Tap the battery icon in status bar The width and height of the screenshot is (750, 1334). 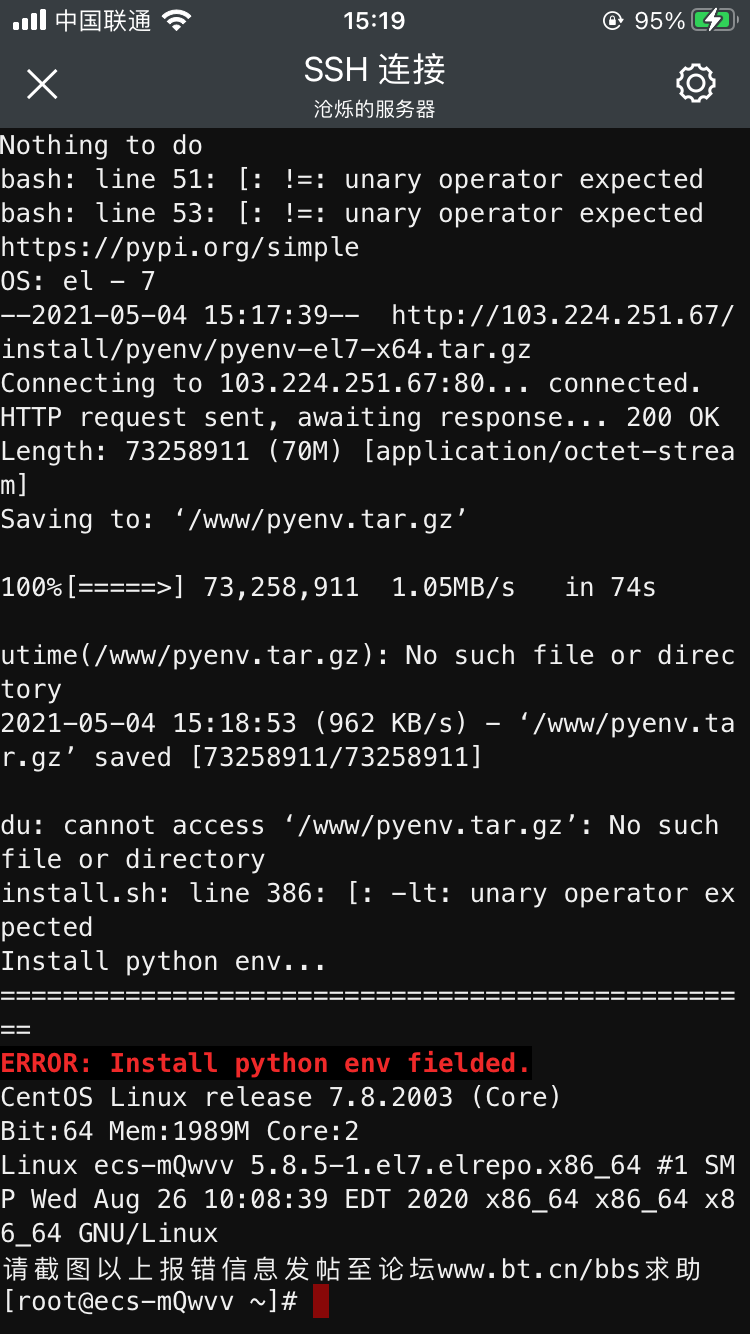click(x=715, y=20)
